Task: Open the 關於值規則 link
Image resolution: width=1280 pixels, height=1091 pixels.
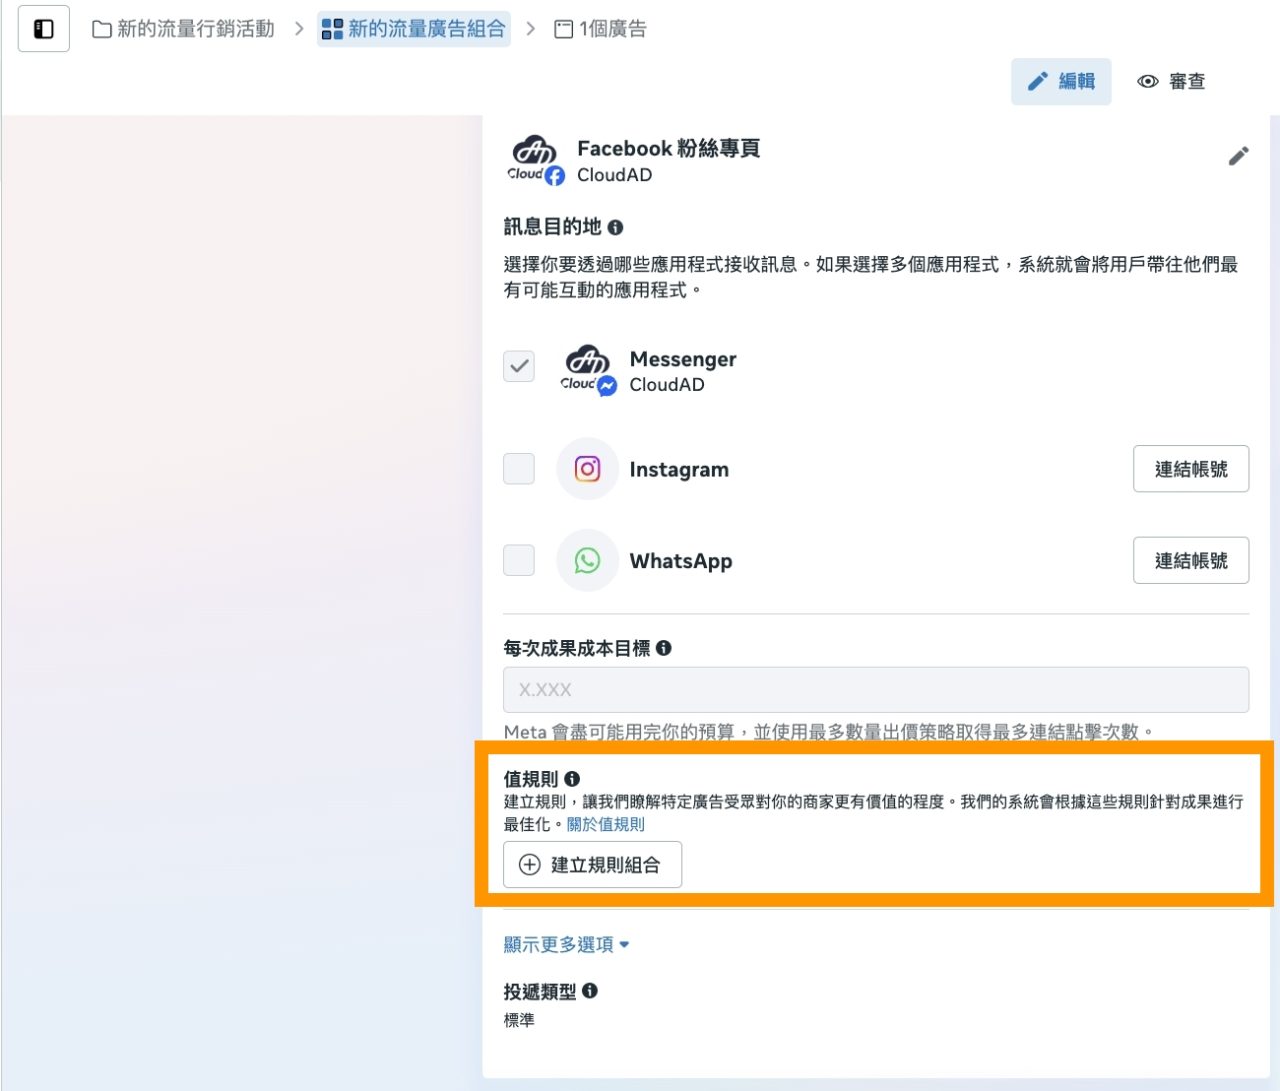Action: coord(605,824)
